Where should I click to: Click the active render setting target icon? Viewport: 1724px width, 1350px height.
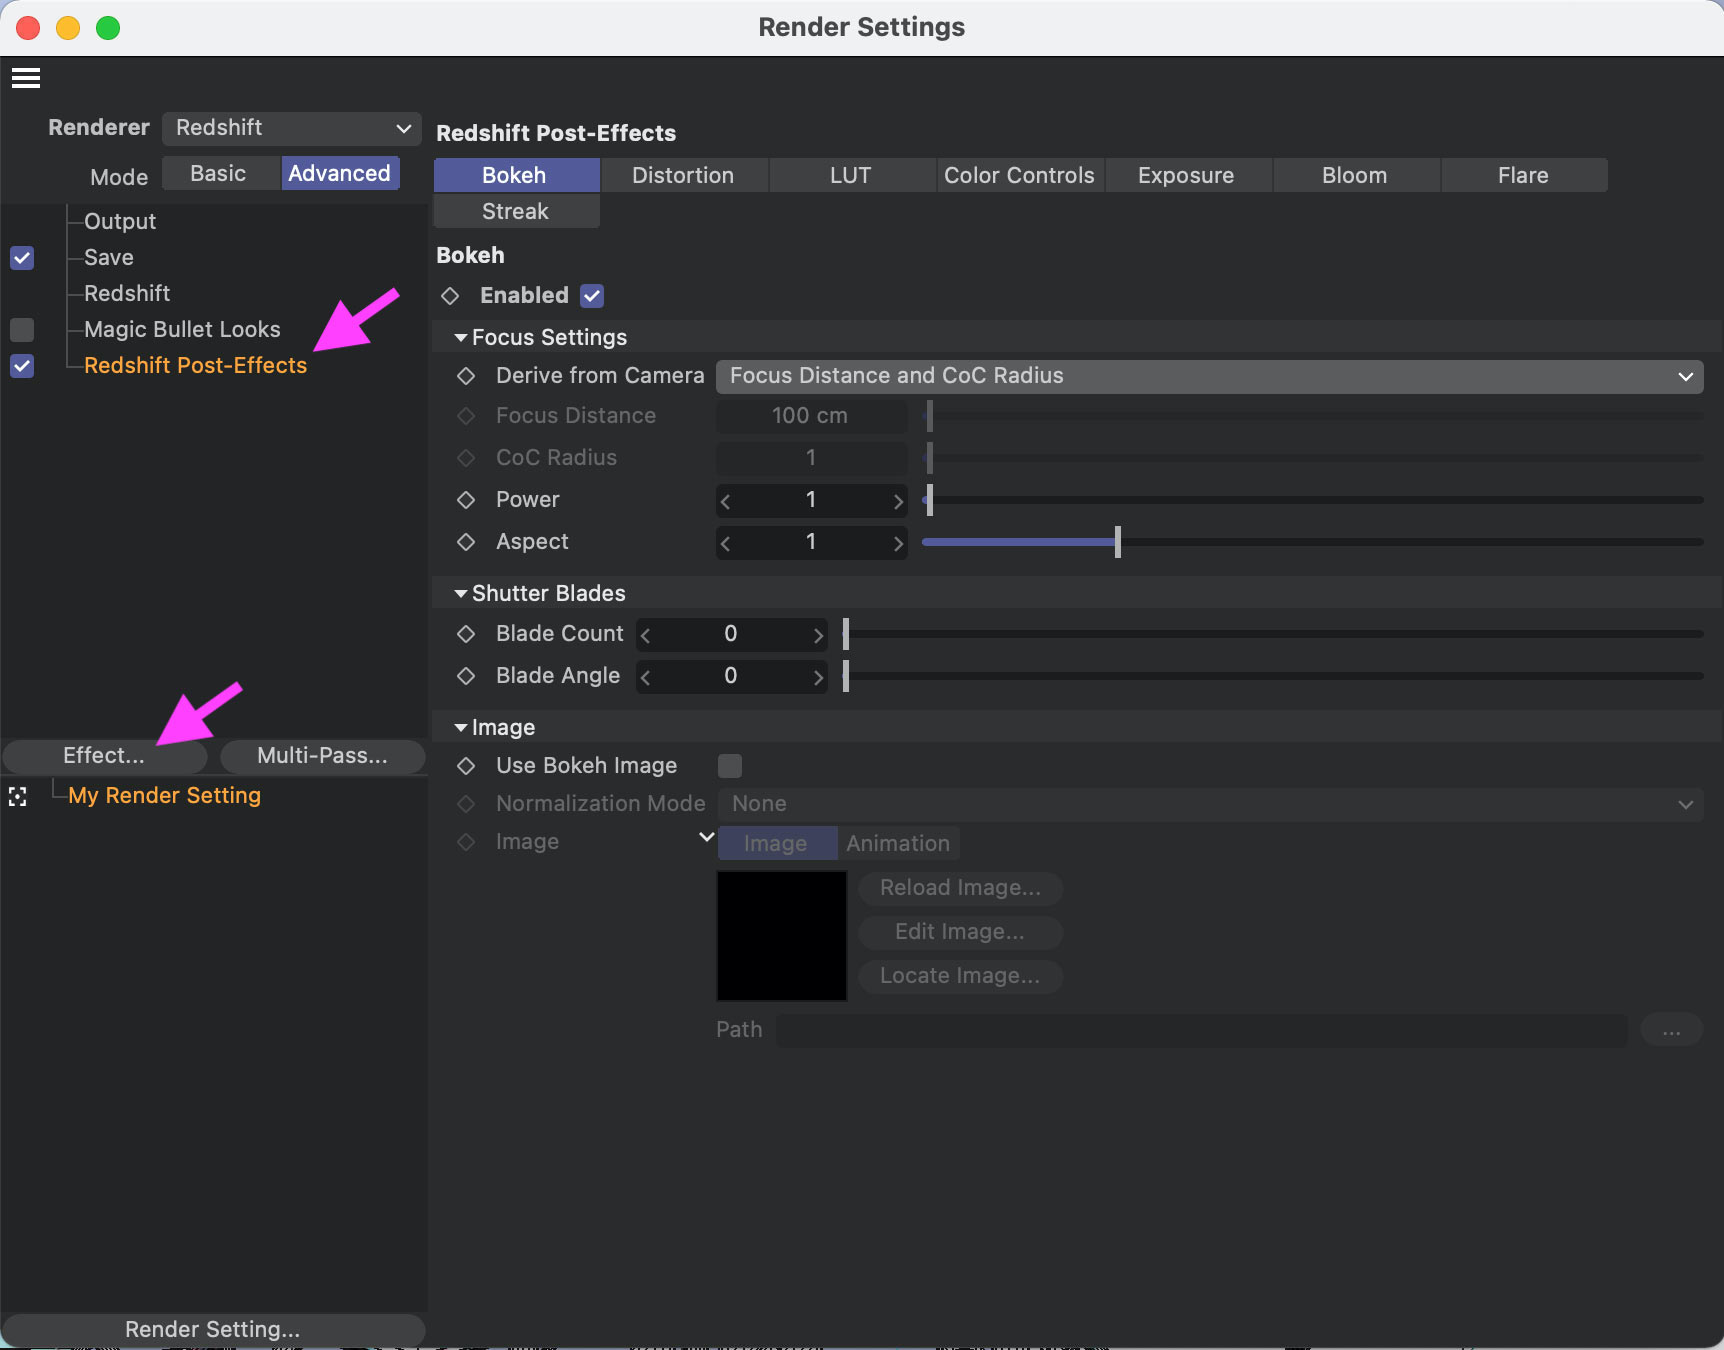18,797
